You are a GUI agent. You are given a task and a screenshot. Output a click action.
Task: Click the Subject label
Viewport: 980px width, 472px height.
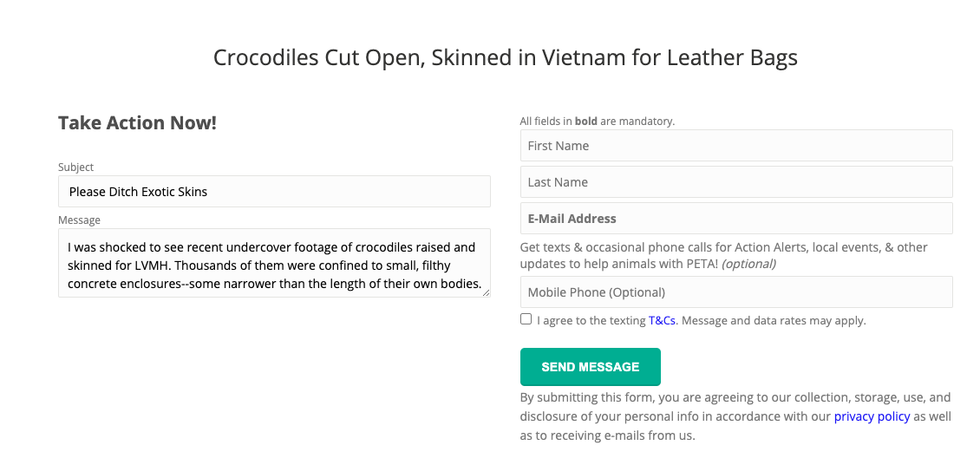pos(76,167)
